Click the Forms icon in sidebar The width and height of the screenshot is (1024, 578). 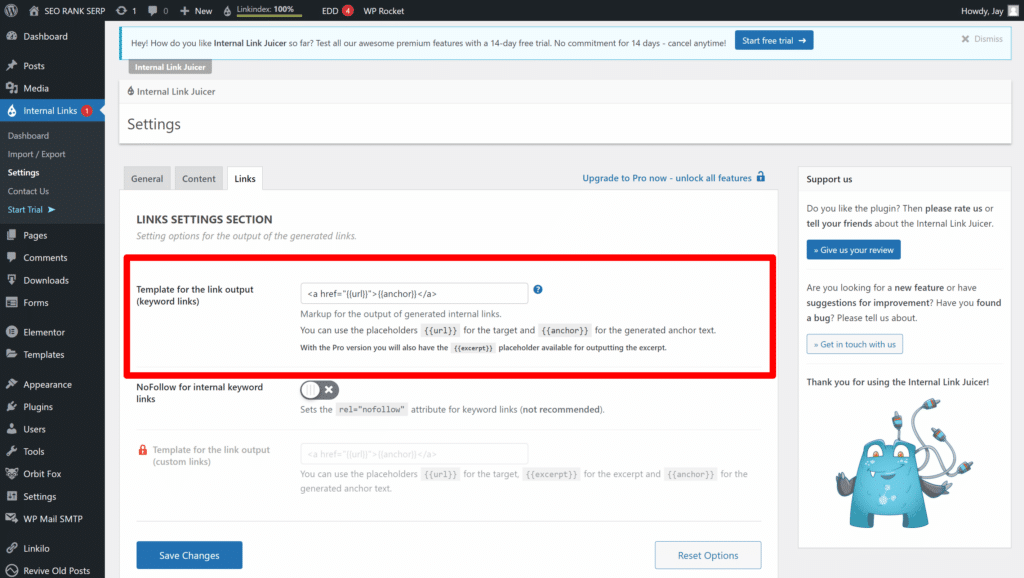[x=12, y=302]
